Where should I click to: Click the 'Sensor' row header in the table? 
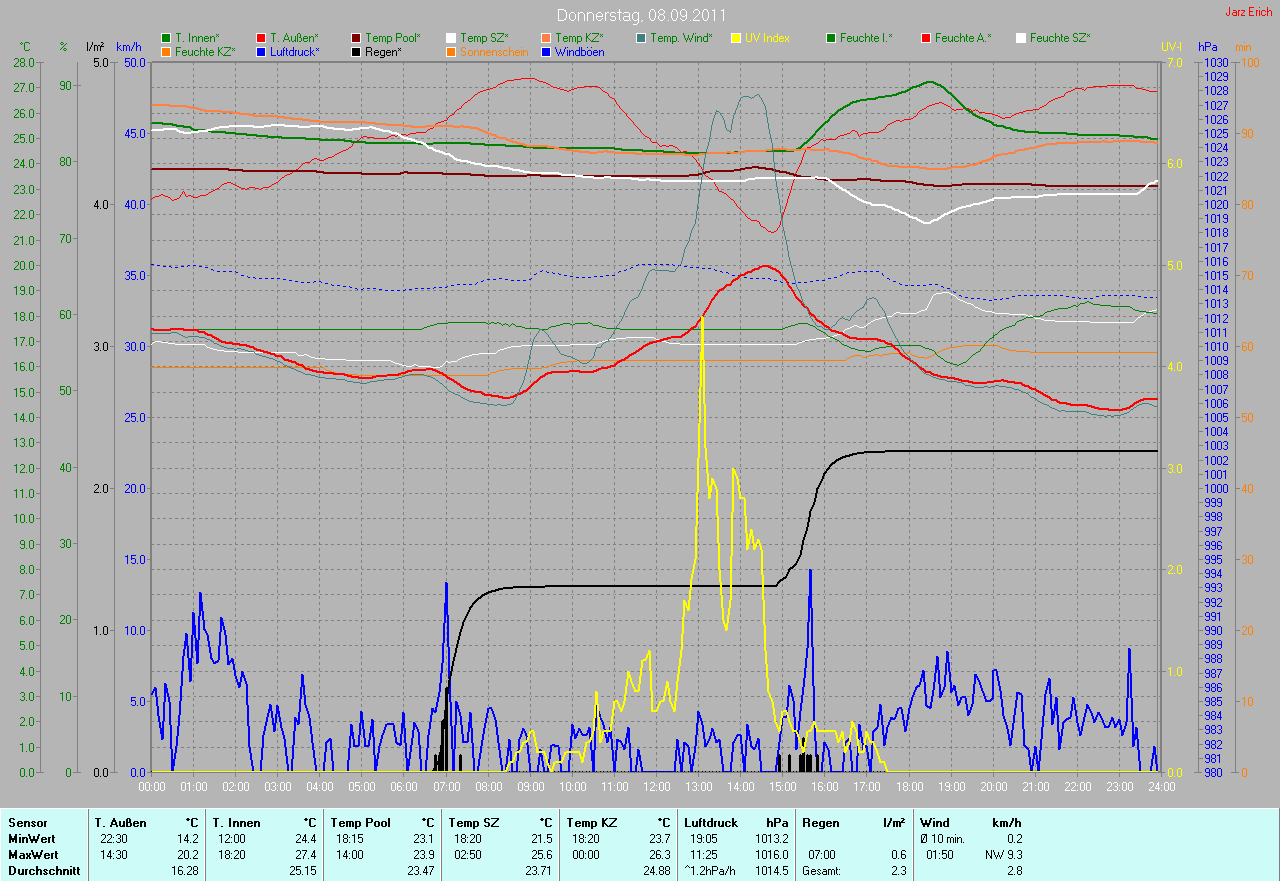(27, 823)
